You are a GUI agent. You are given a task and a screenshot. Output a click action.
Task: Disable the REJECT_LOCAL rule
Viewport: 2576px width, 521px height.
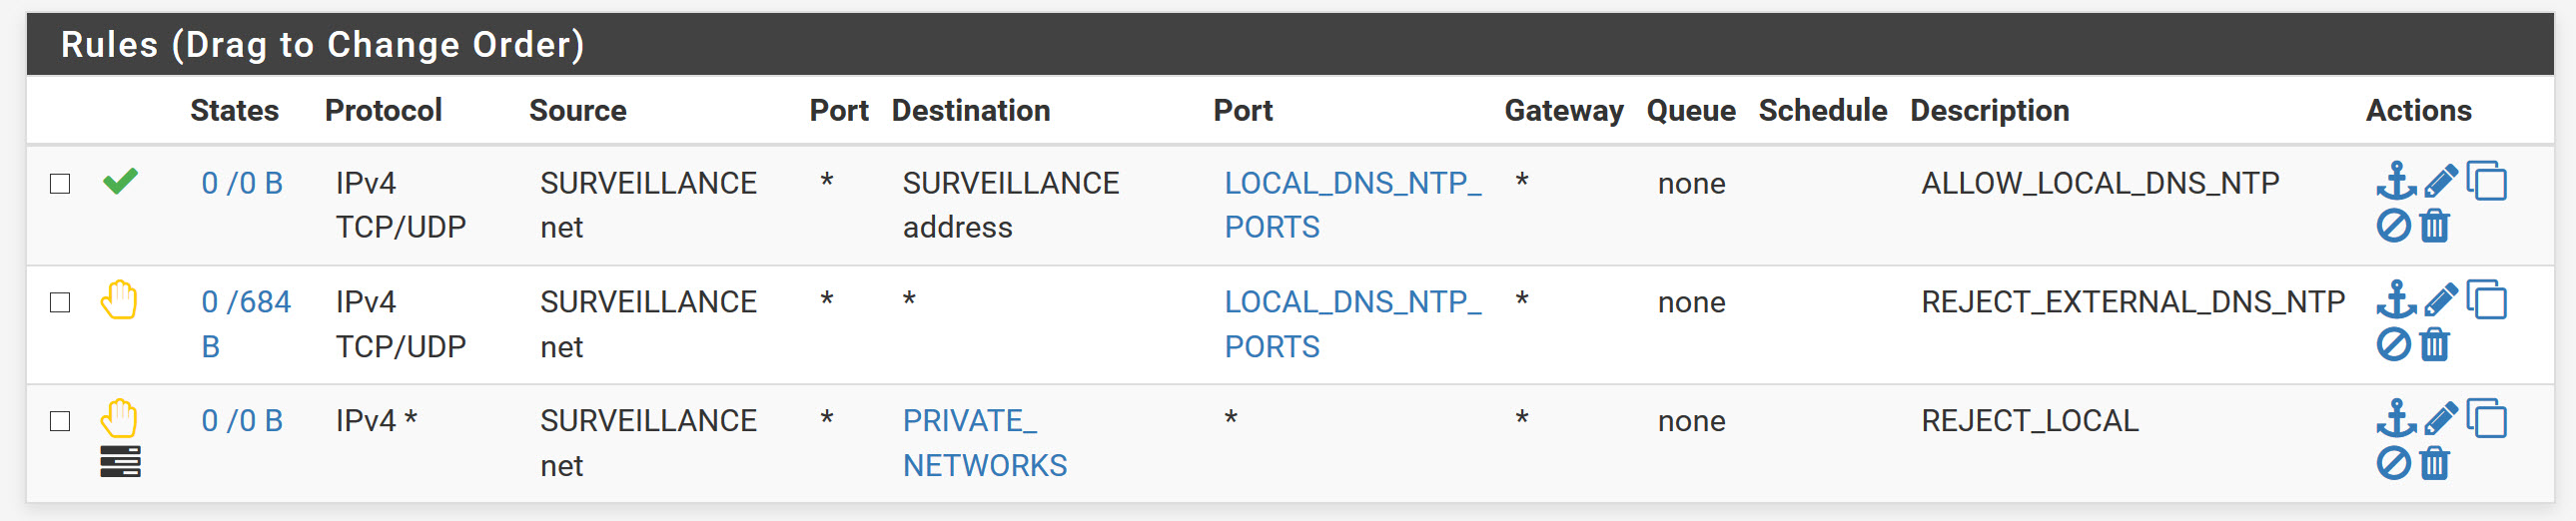point(2393,463)
